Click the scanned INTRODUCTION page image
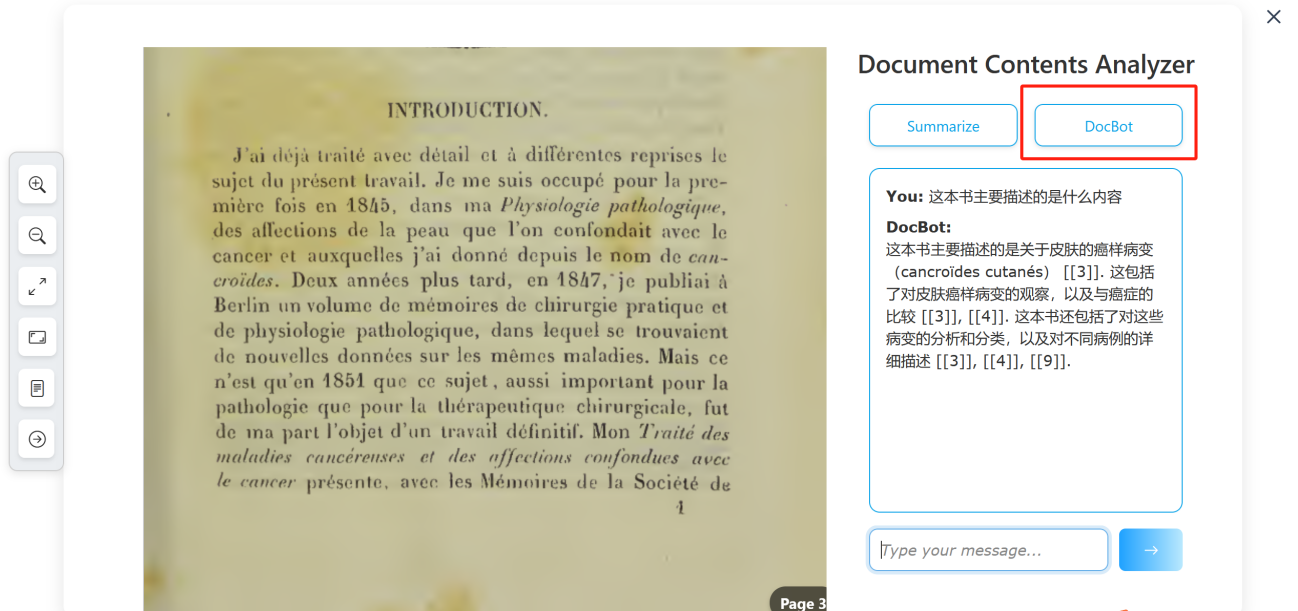The width and height of the screenshot is (1298, 611). tap(485, 329)
